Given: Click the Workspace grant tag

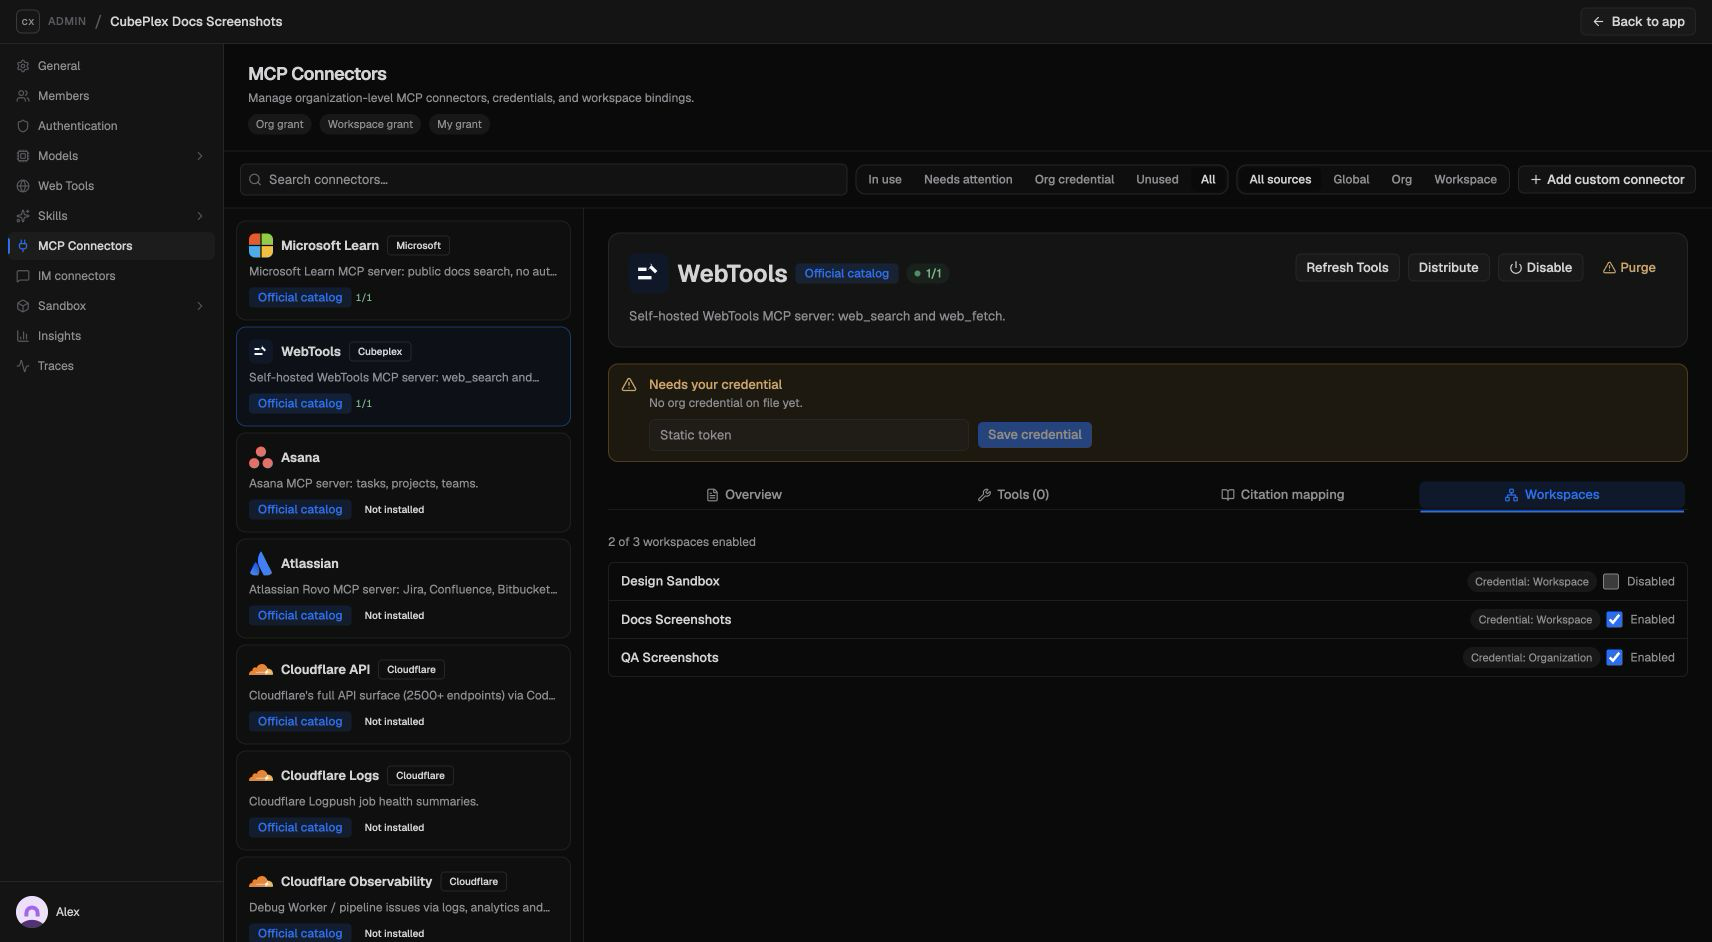Looking at the screenshot, I should coord(370,125).
